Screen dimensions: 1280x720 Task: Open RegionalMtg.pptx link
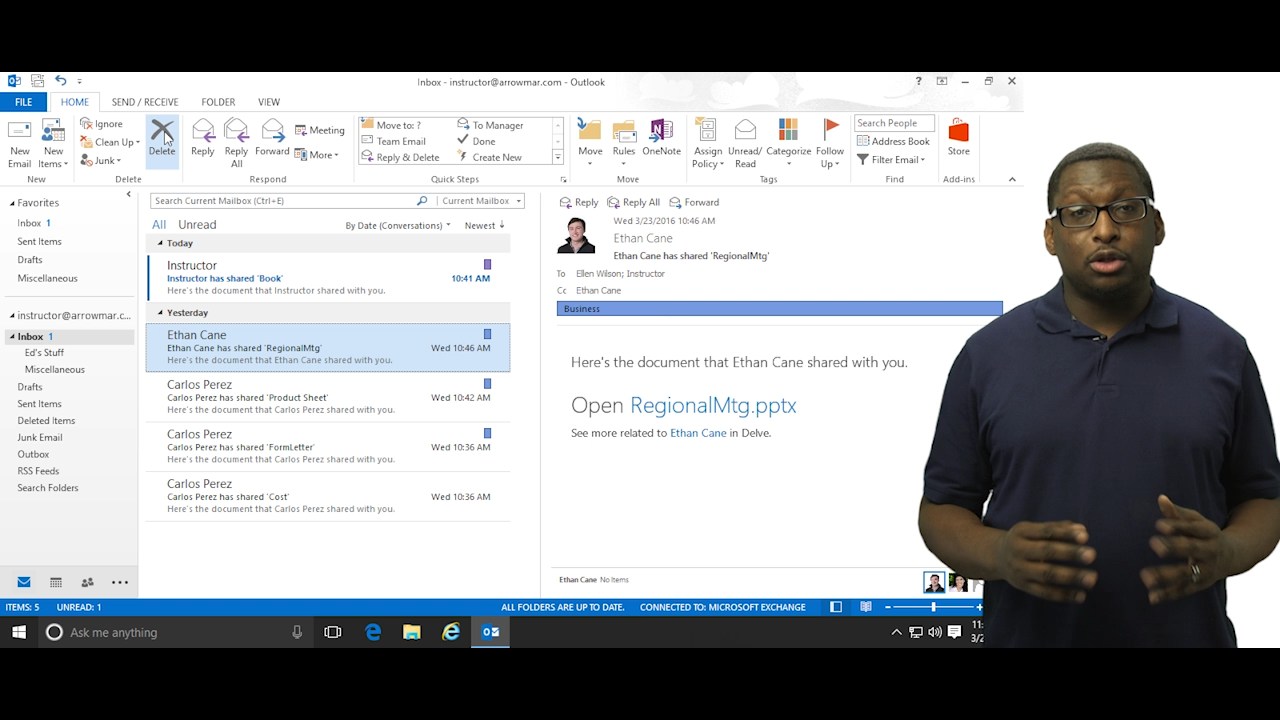(x=713, y=405)
